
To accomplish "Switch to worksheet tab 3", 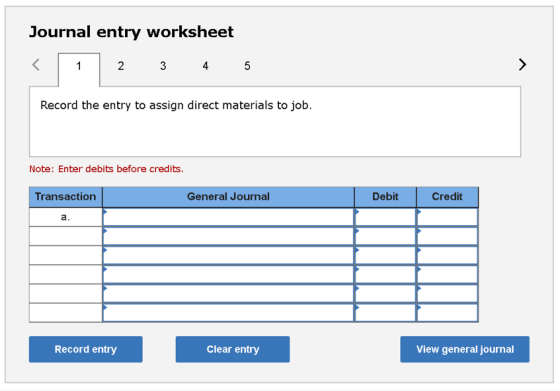I will coord(163,66).
